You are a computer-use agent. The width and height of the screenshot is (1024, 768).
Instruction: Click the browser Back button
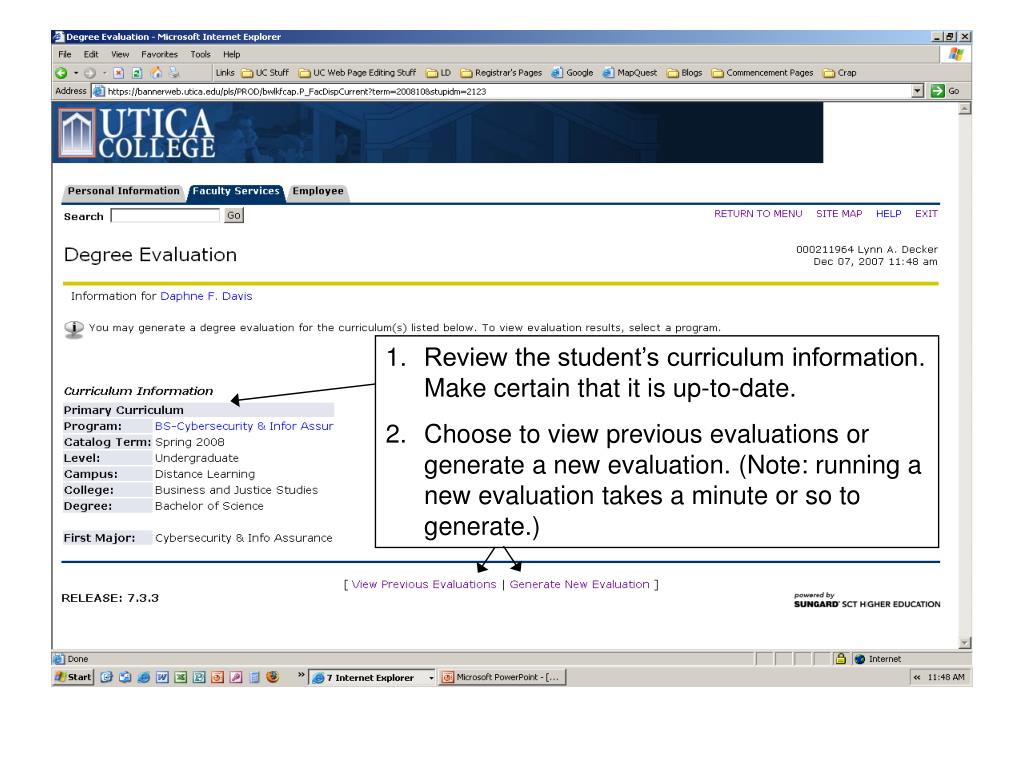pyautogui.click(x=61, y=73)
